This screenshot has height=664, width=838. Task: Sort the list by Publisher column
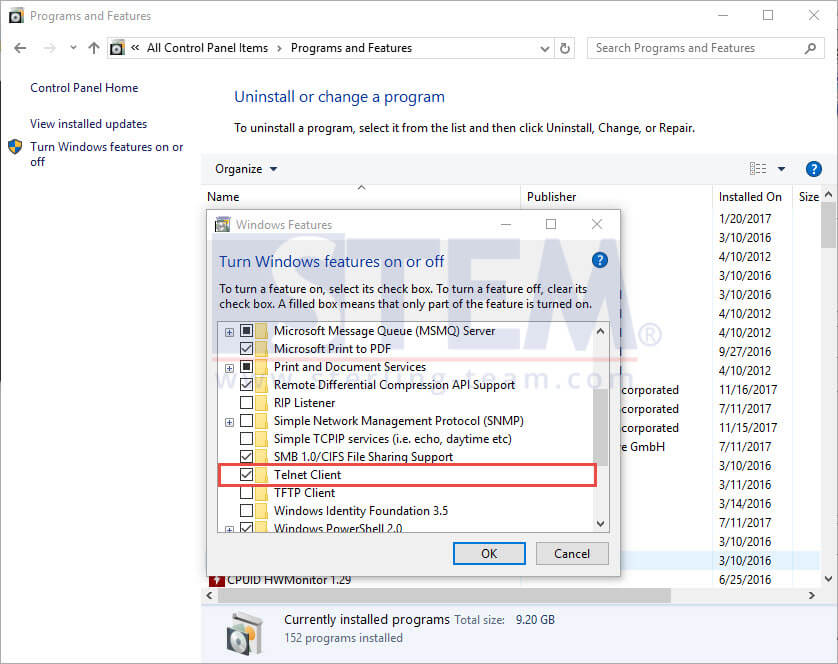551,197
